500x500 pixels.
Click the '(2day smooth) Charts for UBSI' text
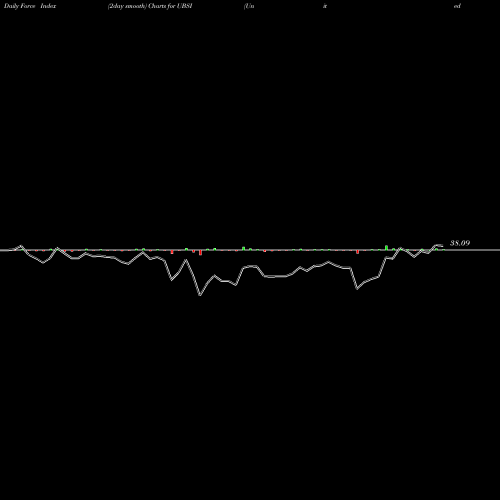150,6
